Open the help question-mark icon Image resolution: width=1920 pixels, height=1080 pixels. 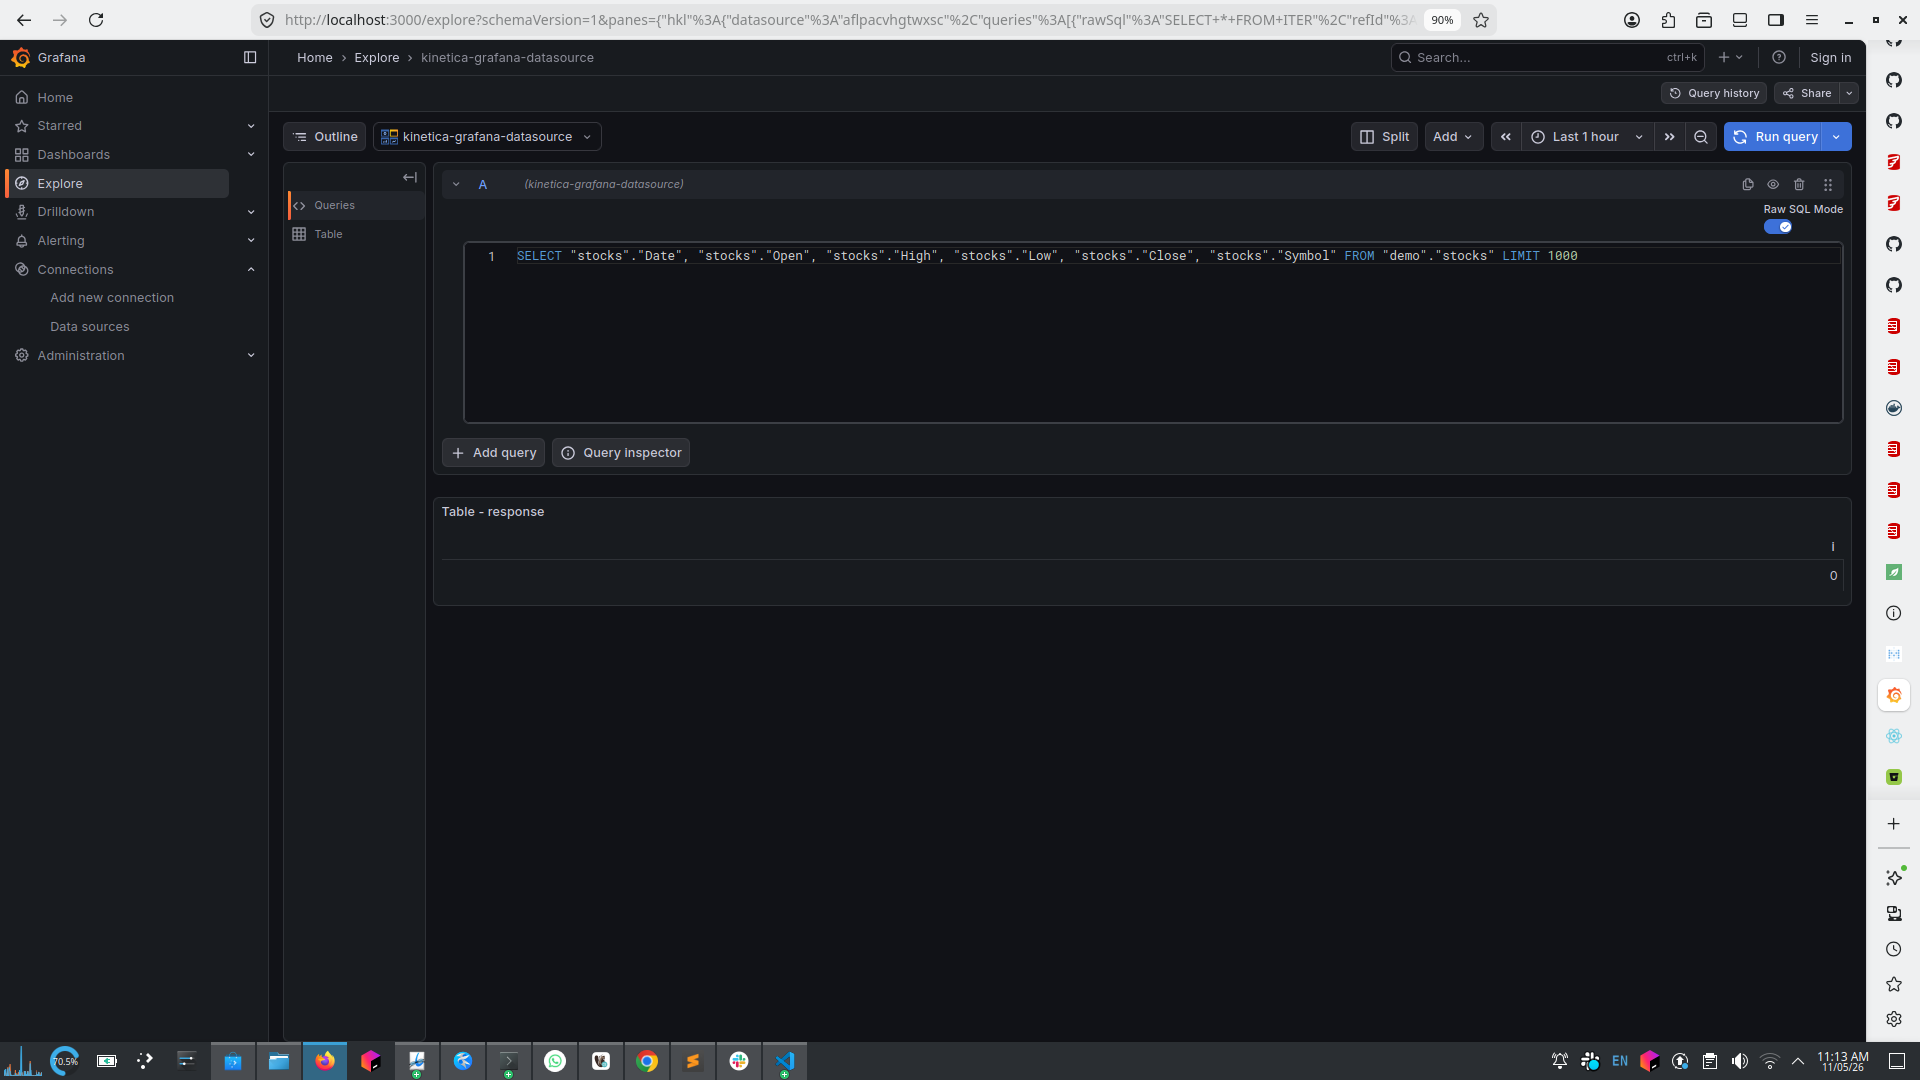point(1779,58)
